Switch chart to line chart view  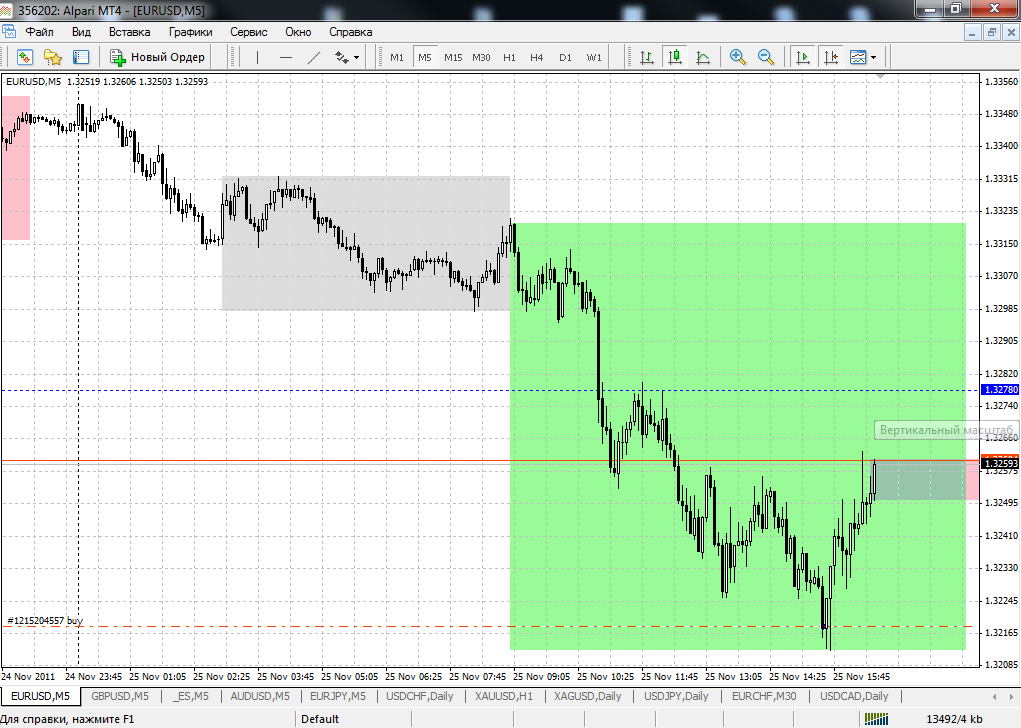(x=703, y=57)
